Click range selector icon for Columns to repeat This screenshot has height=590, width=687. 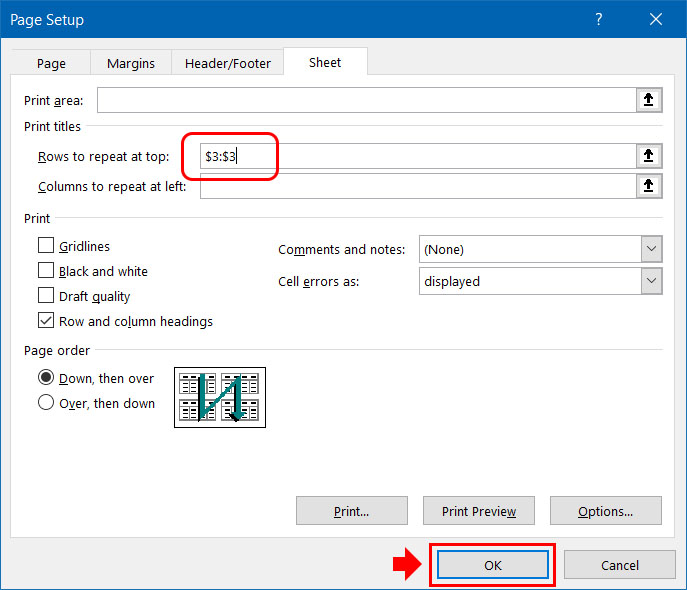coord(649,186)
